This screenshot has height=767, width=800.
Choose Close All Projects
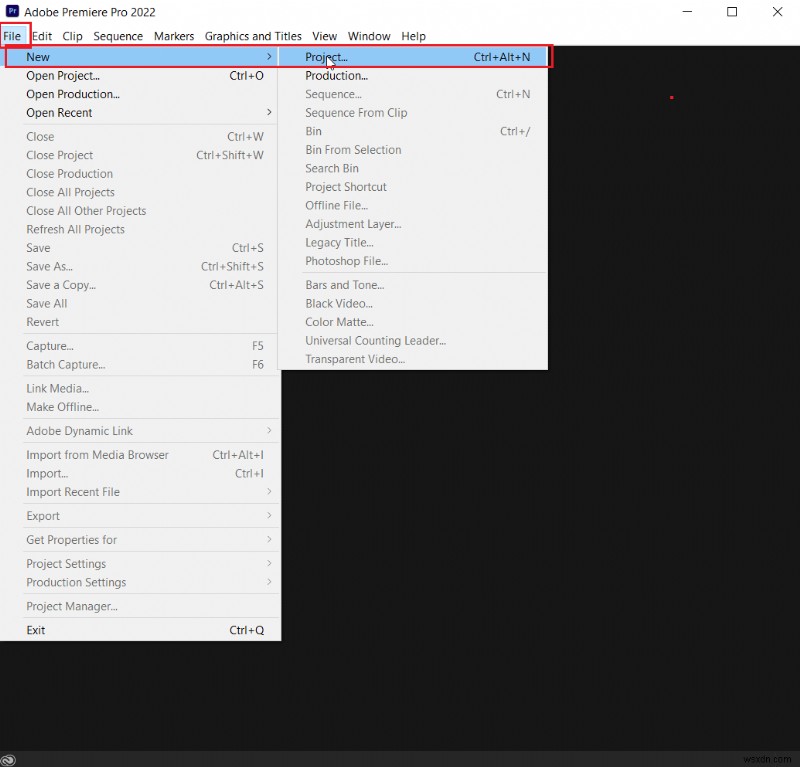(x=141, y=192)
